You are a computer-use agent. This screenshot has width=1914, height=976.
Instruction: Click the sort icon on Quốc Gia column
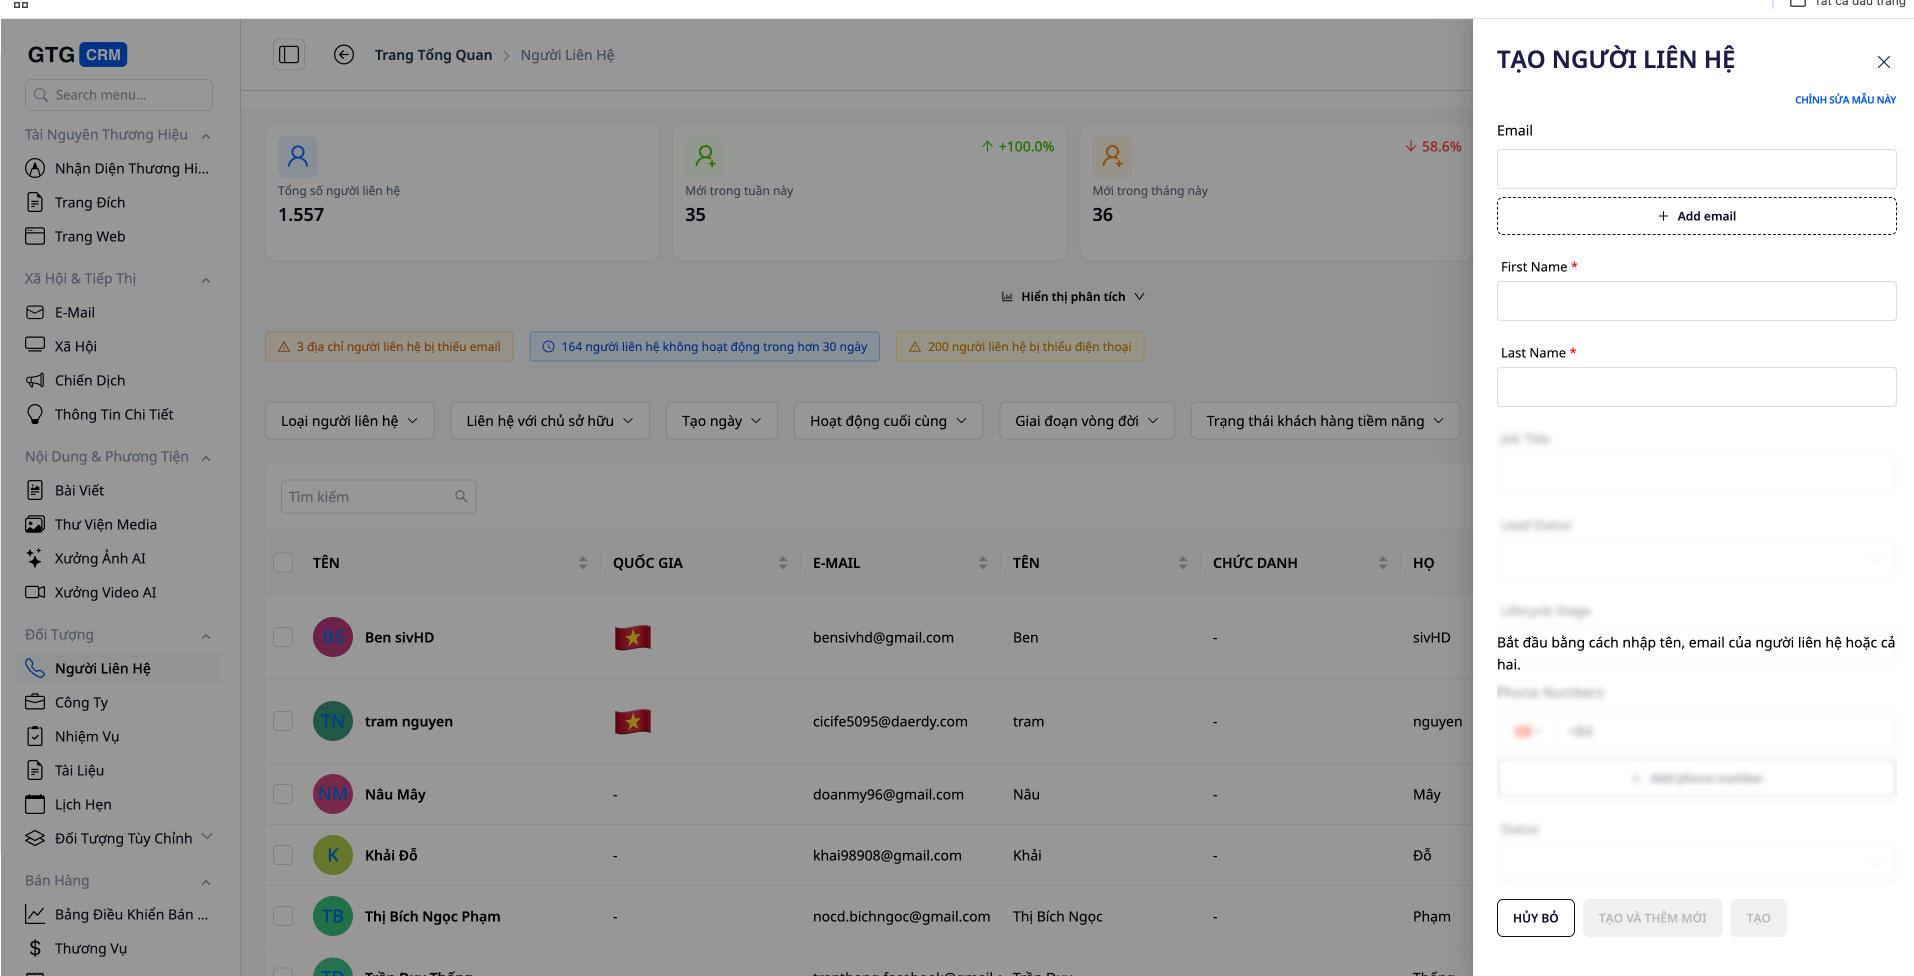click(782, 563)
